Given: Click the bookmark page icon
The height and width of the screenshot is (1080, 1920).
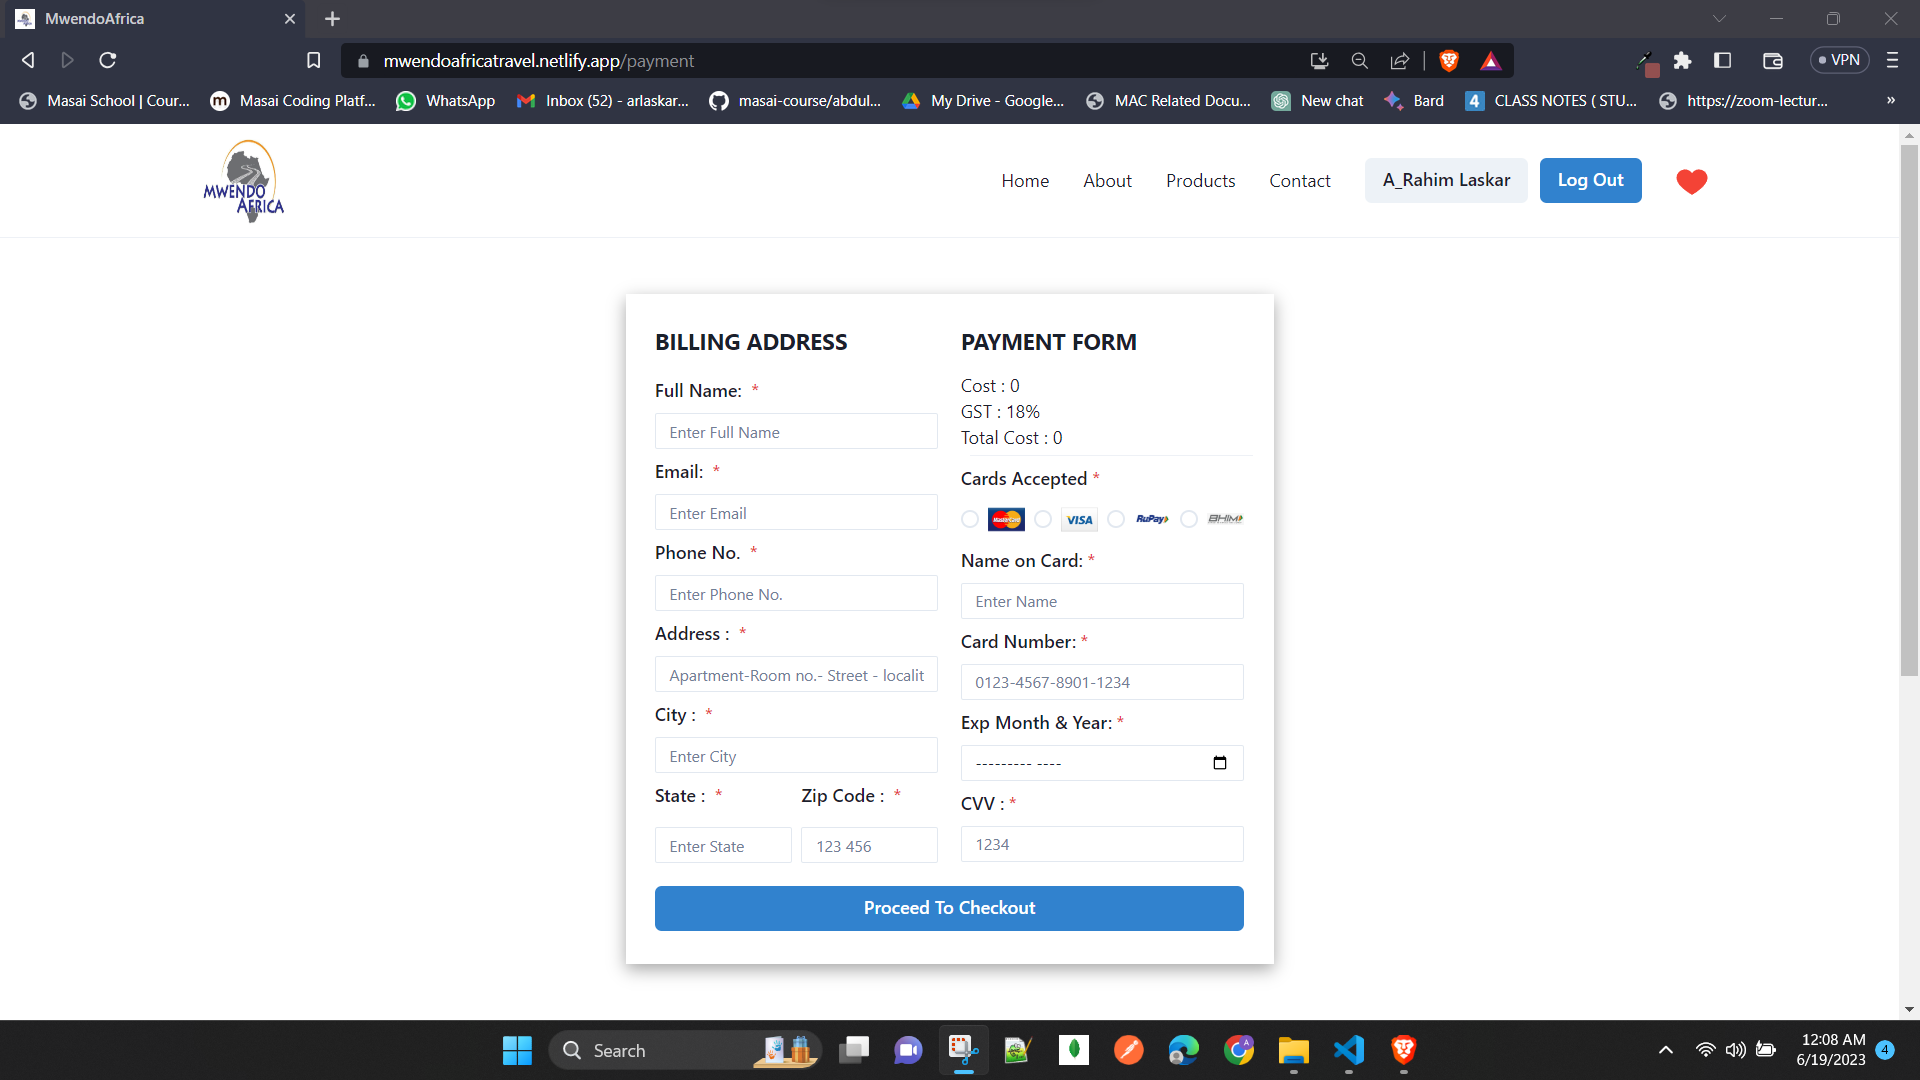Looking at the screenshot, I should [313, 61].
